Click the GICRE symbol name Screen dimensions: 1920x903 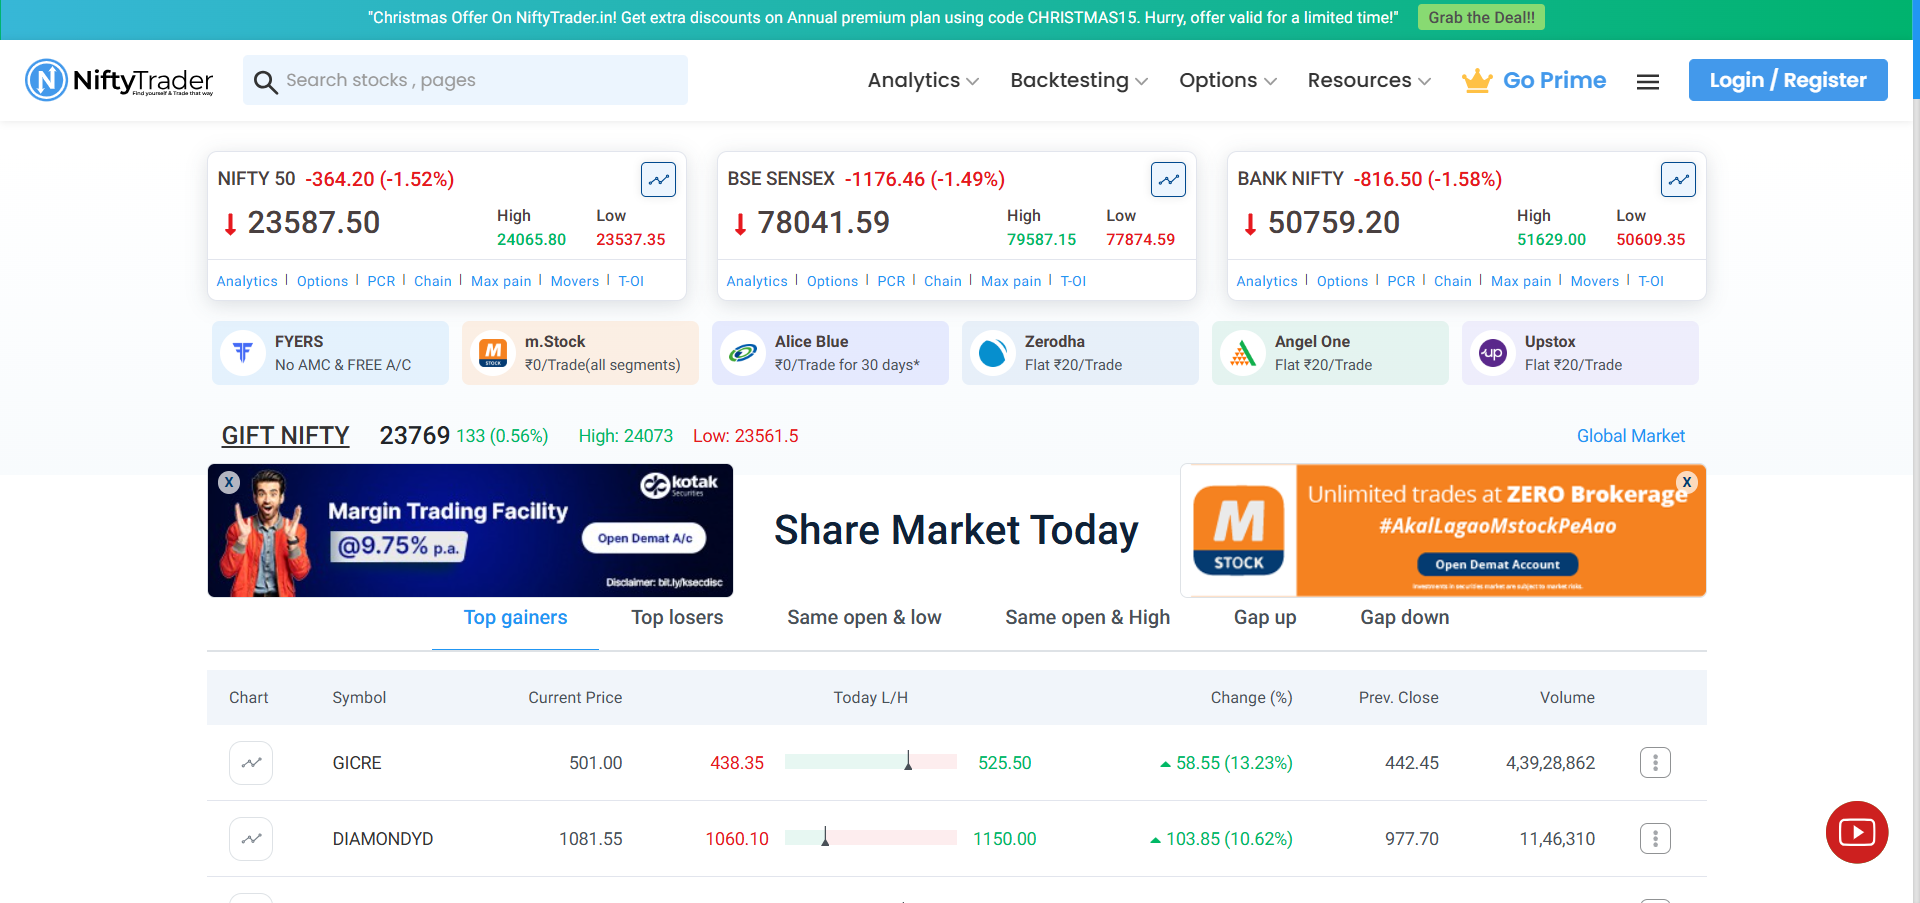point(357,763)
